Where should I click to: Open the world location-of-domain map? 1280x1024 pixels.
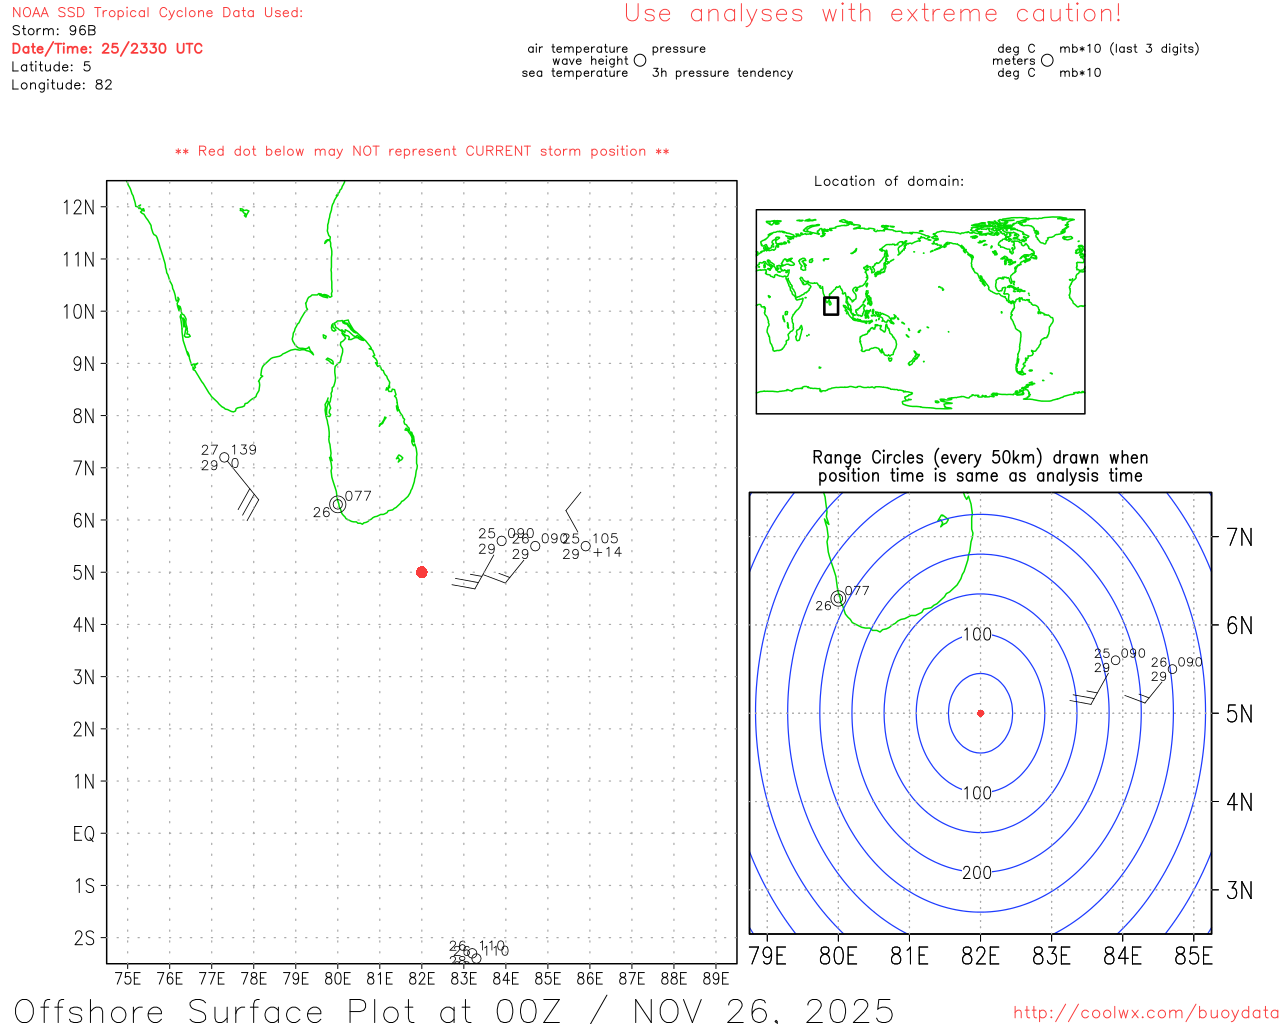pos(920,311)
